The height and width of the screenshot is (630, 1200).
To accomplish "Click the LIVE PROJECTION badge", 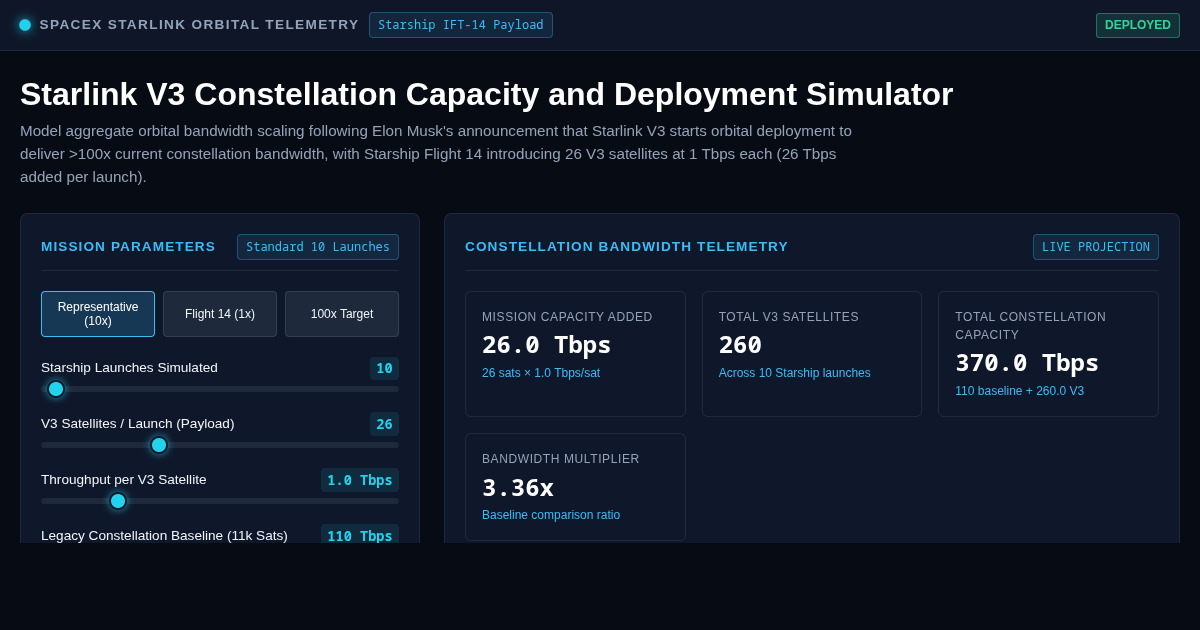I will click(1096, 247).
